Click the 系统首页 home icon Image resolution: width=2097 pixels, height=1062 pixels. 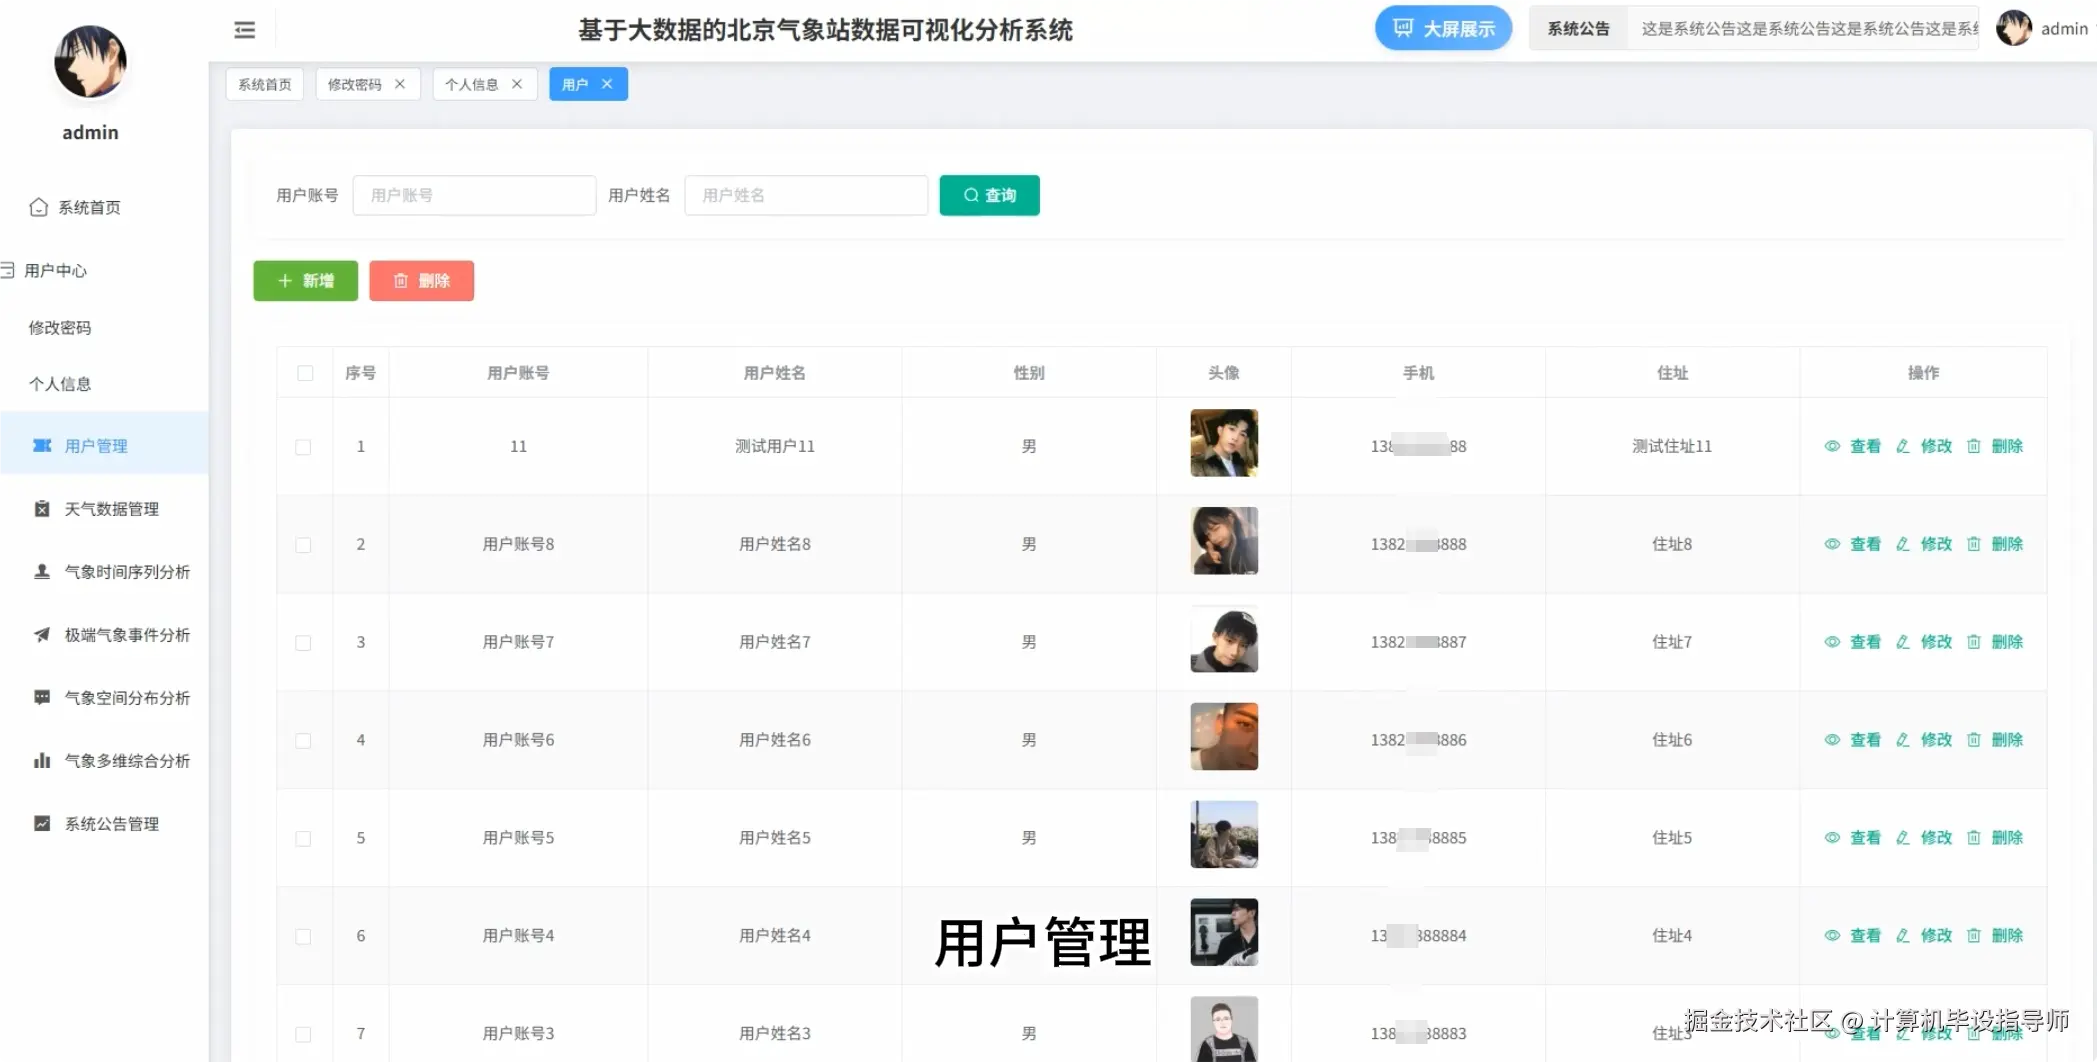click(x=38, y=206)
